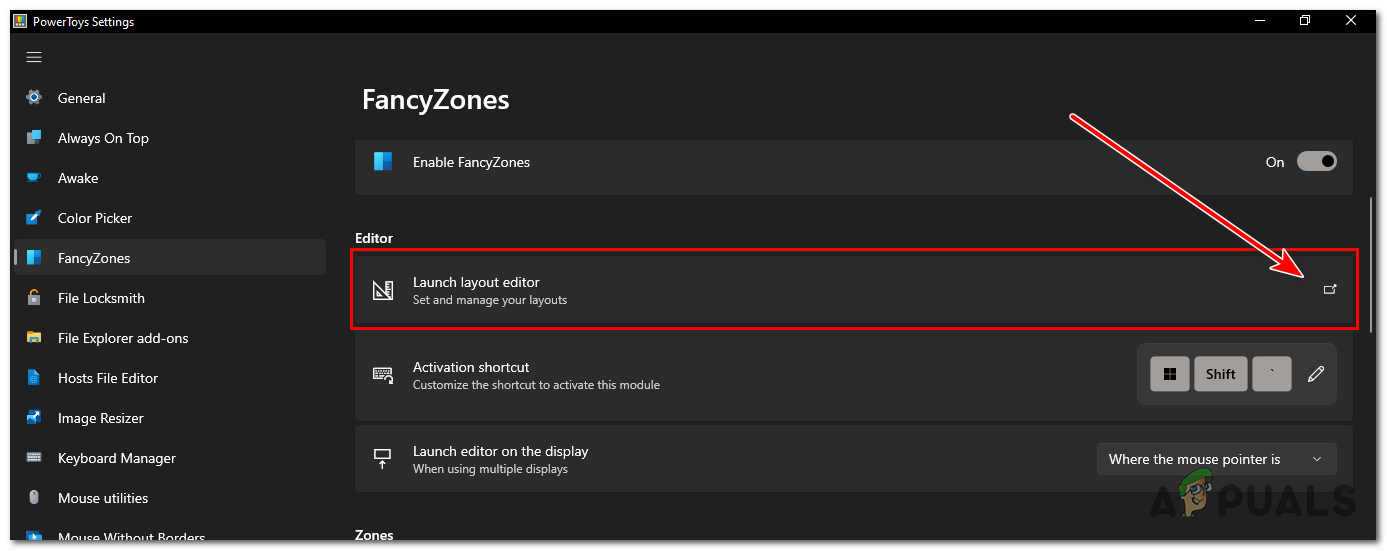
Task: Select Mouse utilities in the sidebar
Action: point(103,498)
